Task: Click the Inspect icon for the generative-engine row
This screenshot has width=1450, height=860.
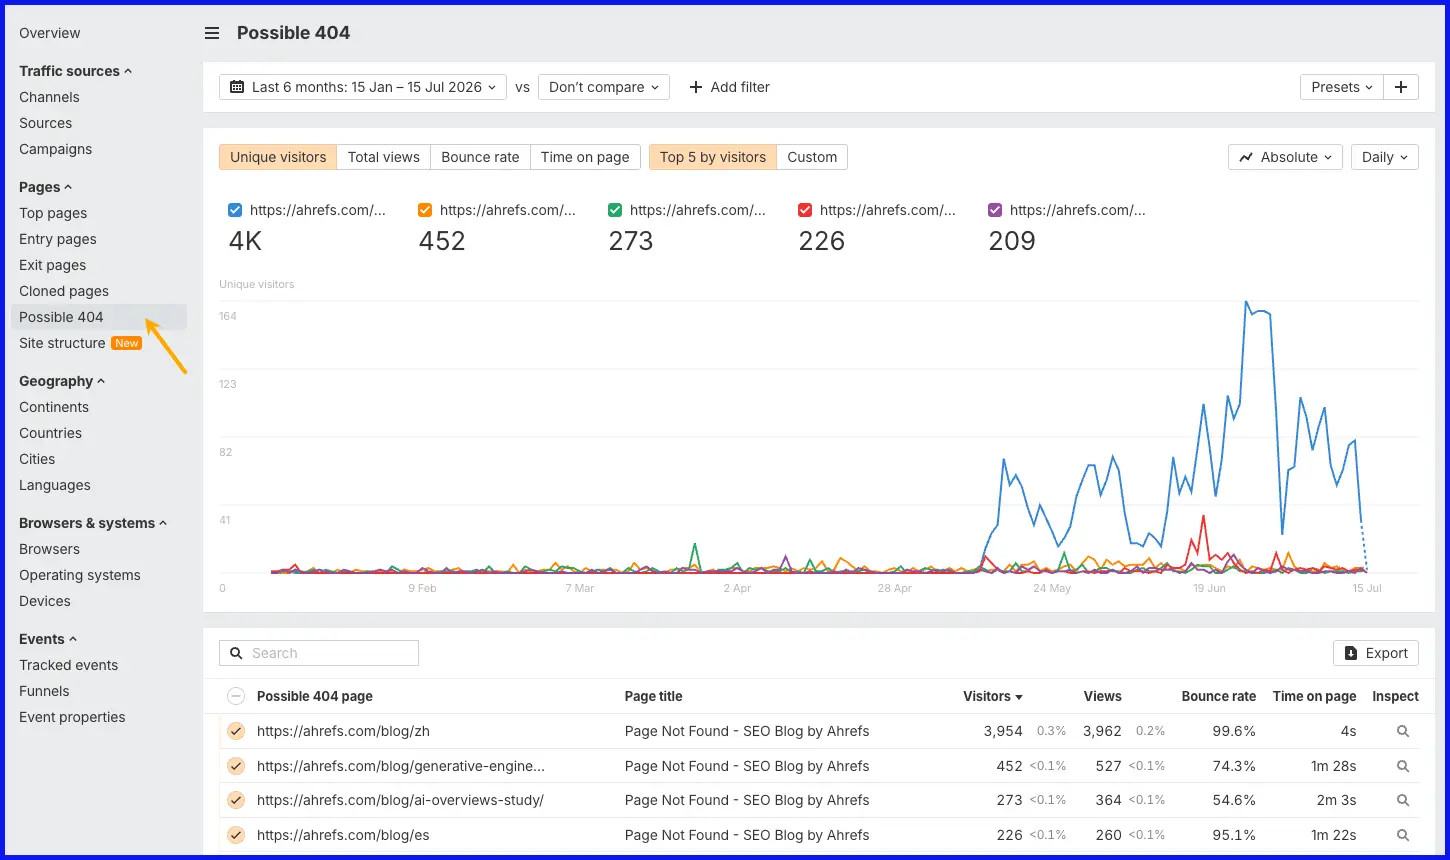Action: coord(1403,766)
